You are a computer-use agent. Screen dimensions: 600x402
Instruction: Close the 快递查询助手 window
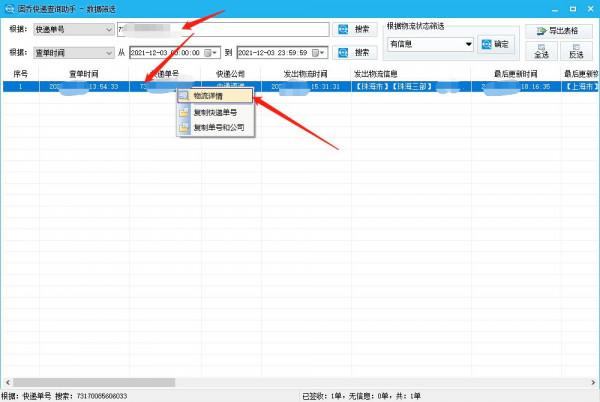coord(590,9)
